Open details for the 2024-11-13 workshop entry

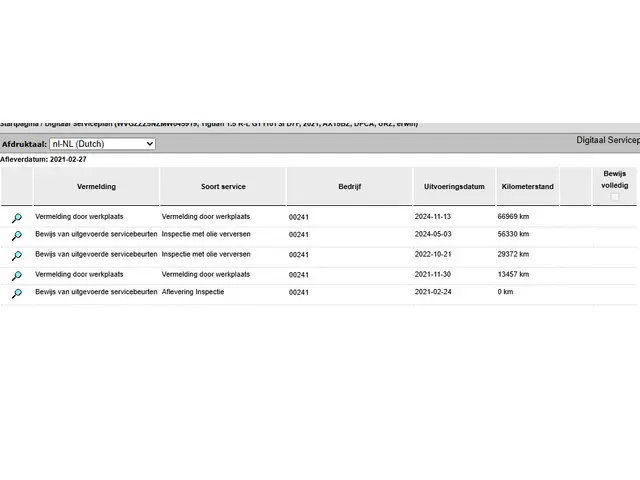[x=17, y=217]
